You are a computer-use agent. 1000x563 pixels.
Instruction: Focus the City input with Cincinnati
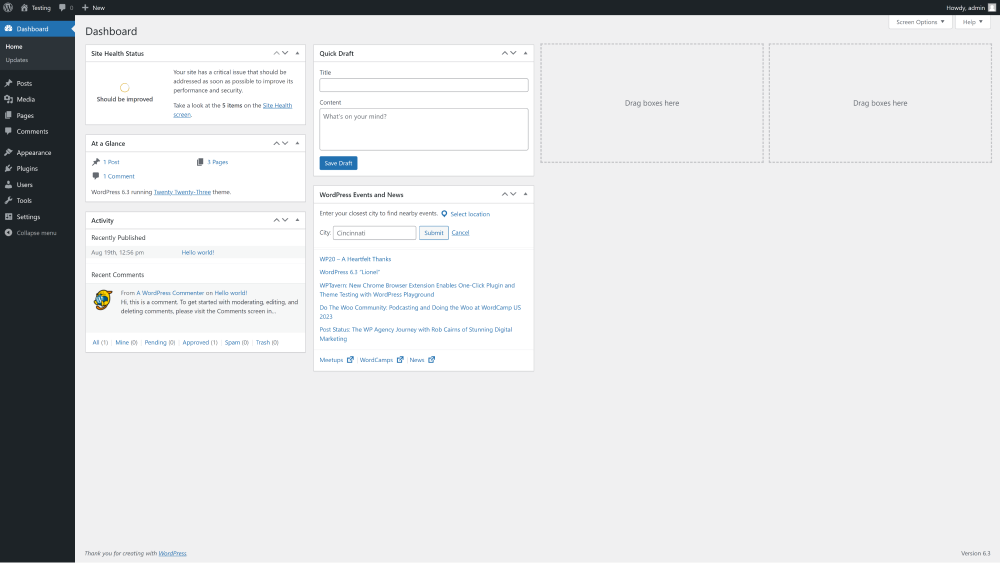click(374, 233)
